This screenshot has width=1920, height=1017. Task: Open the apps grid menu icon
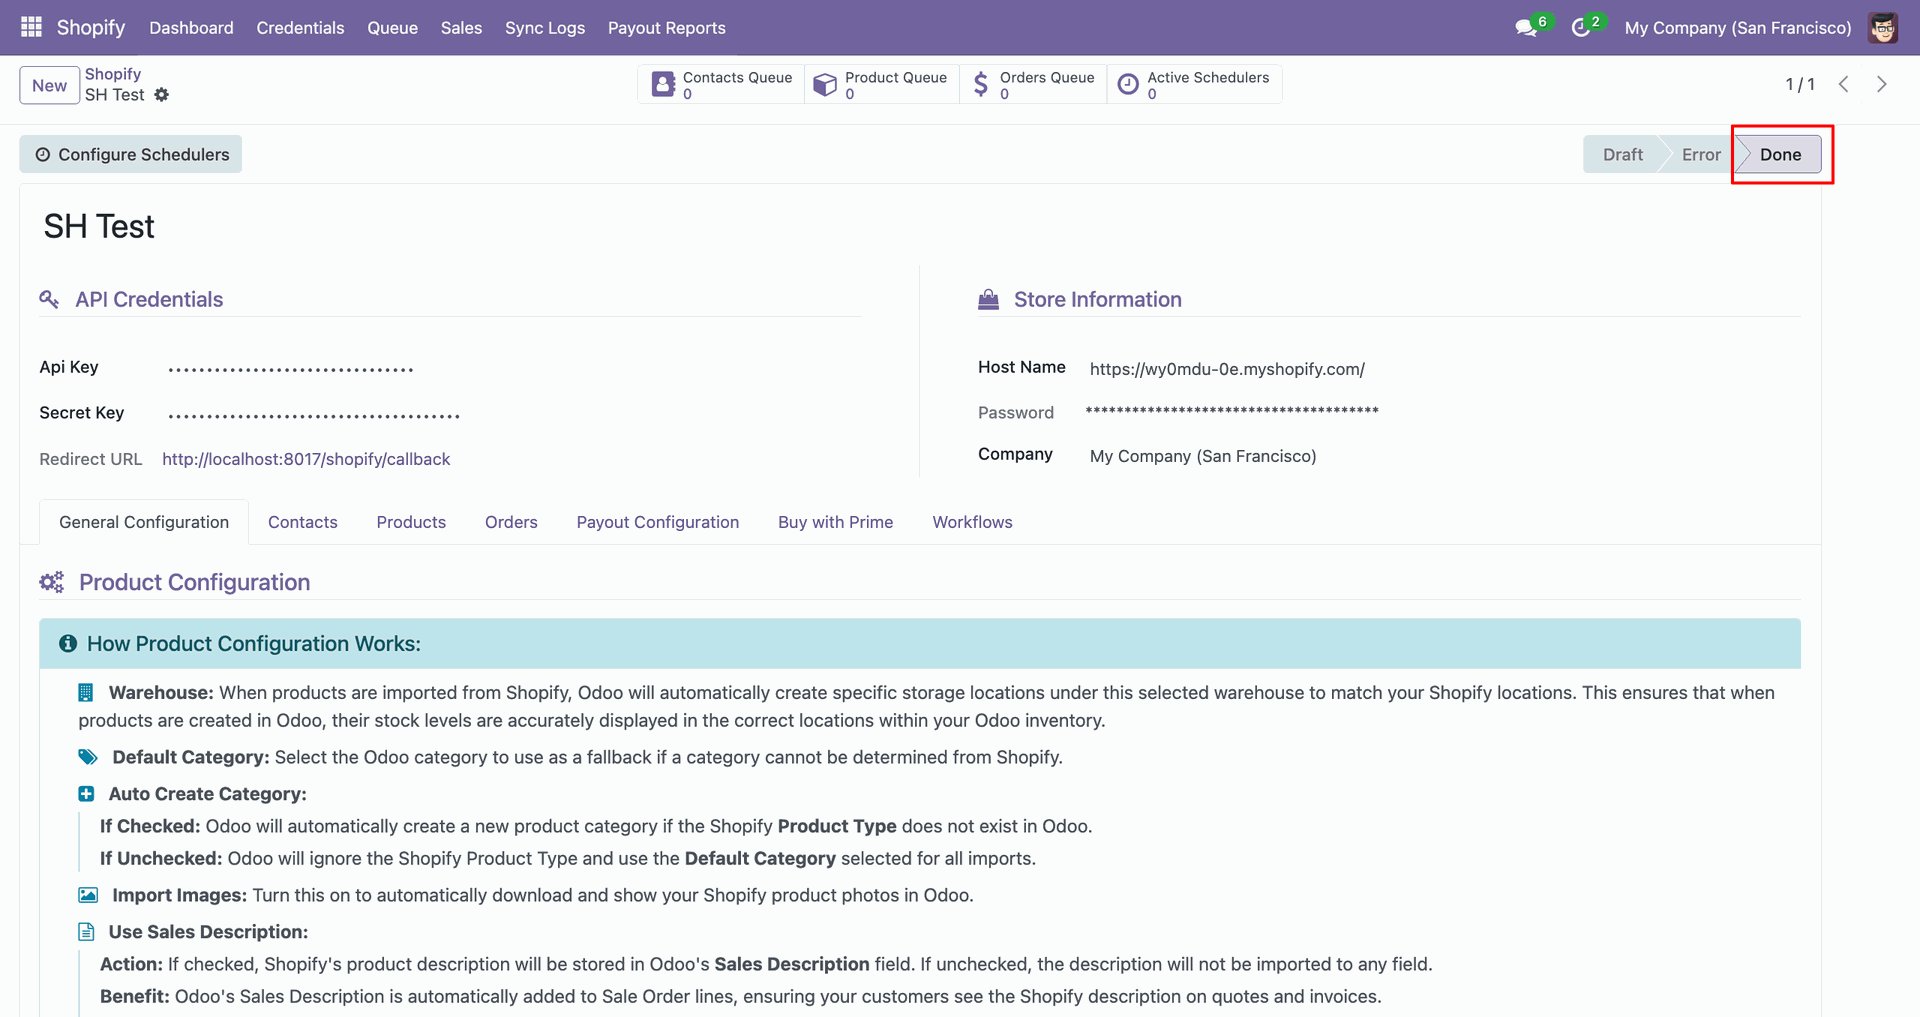point(31,27)
